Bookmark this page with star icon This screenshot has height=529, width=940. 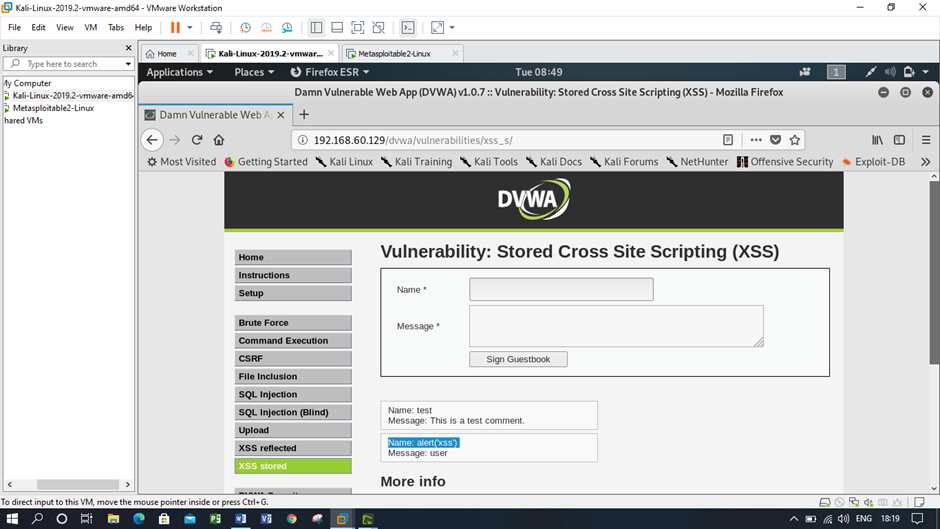(795, 140)
